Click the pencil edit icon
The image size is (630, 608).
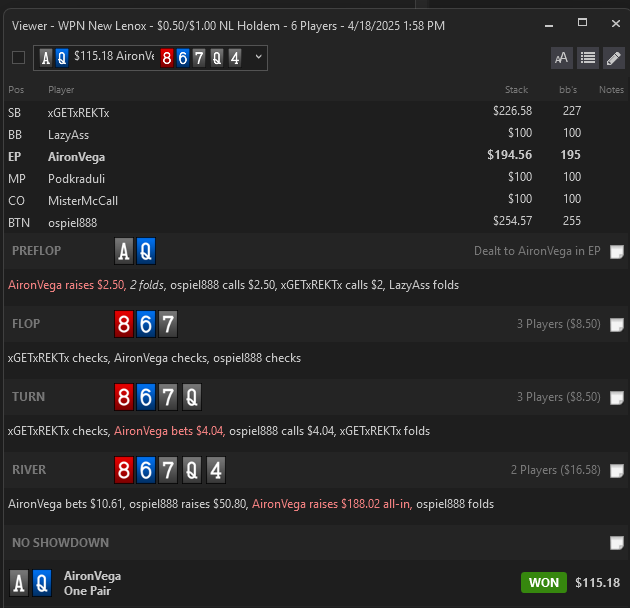coord(614,58)
